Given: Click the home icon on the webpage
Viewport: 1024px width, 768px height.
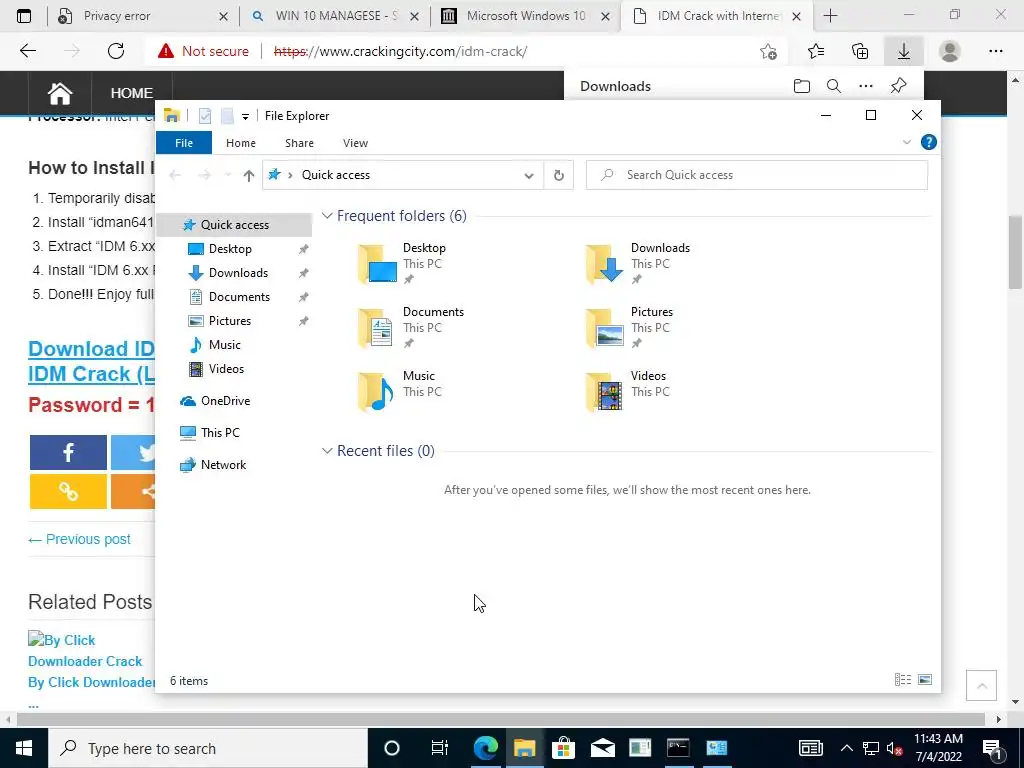Looking at the screenshot, I should tap(59, 93).
